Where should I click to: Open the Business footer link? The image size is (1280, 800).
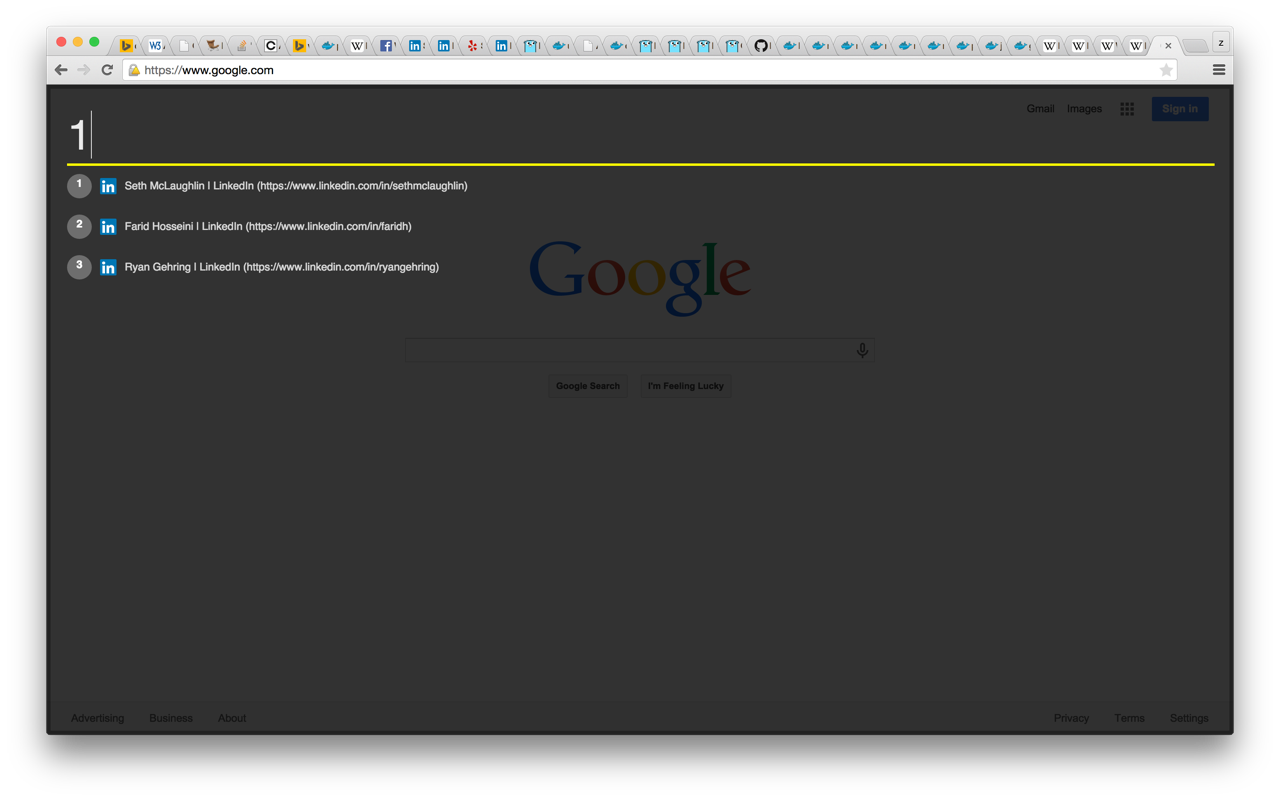click(171, 718)
